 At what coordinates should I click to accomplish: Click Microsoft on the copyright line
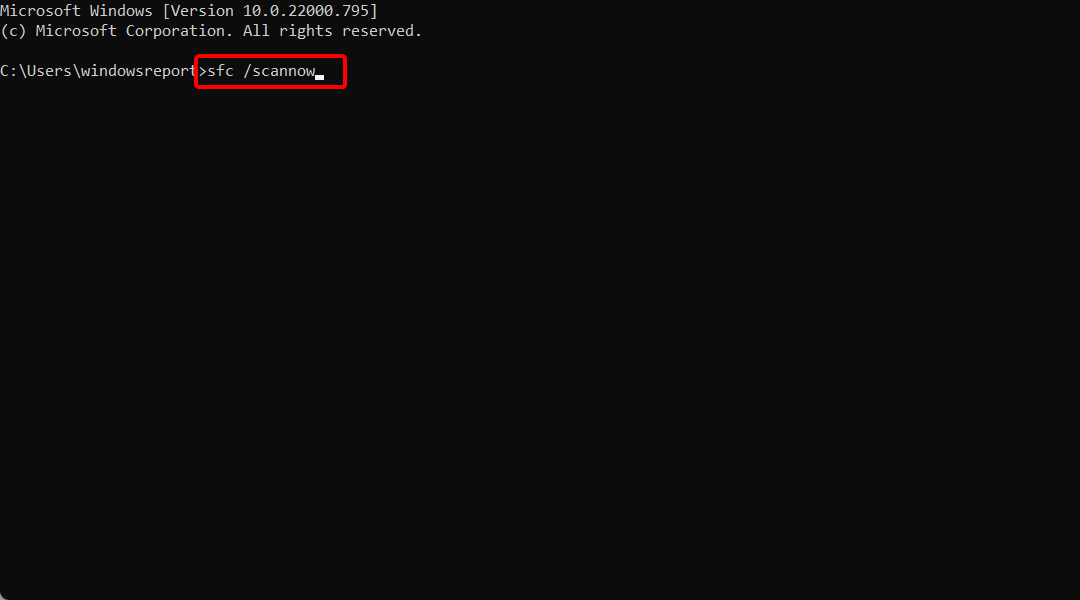tap(76, 31)
